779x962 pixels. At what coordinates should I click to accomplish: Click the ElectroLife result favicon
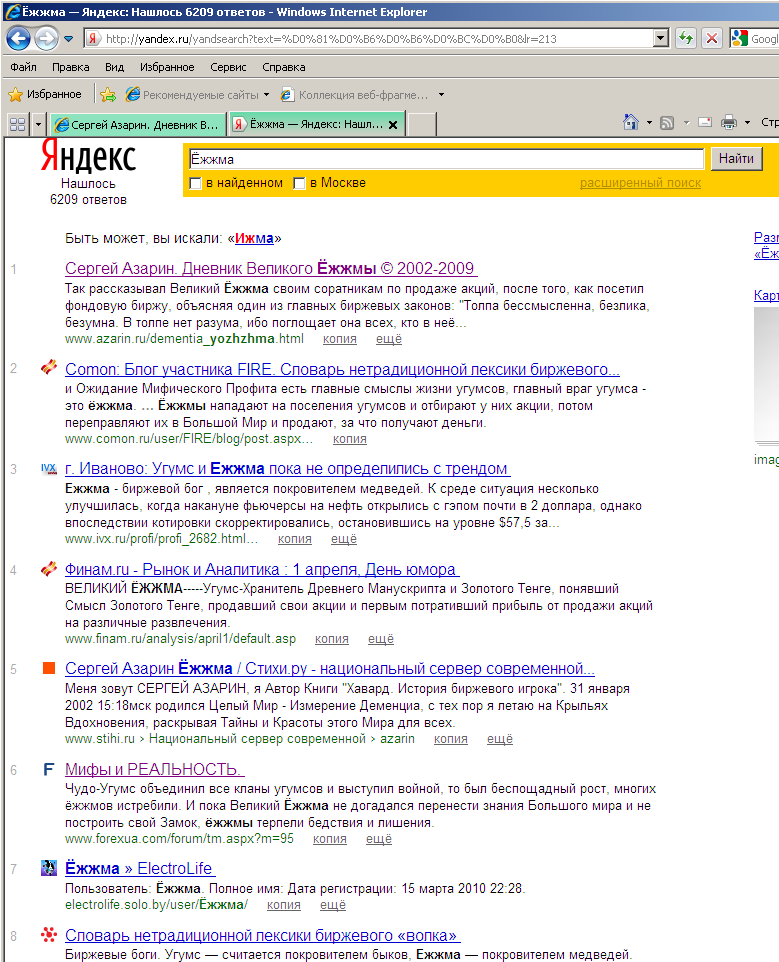tap(49, 868)
